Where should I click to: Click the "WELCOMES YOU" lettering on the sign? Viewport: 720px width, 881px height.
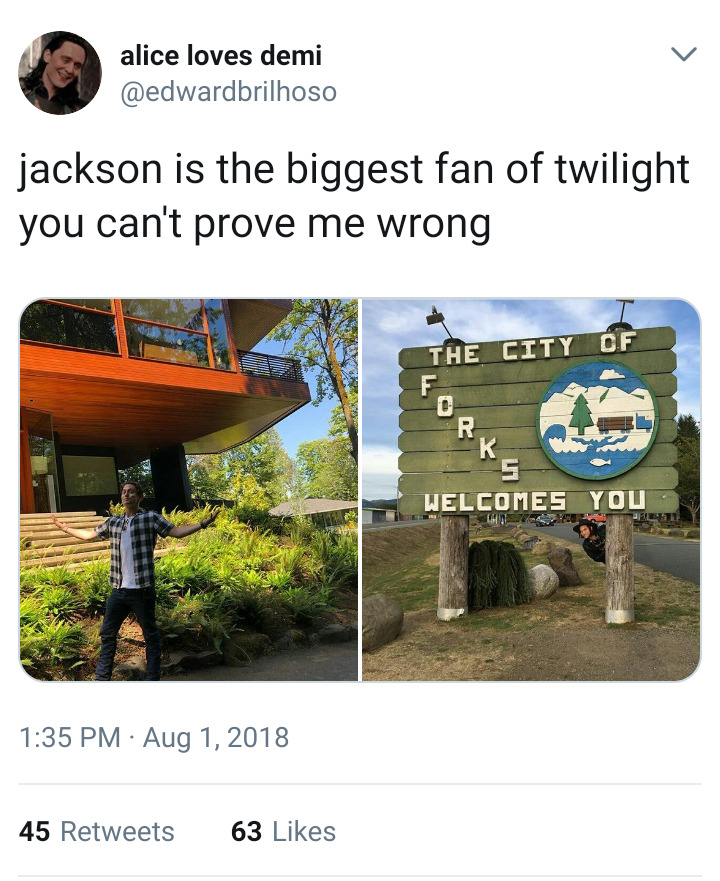[535, 501]
